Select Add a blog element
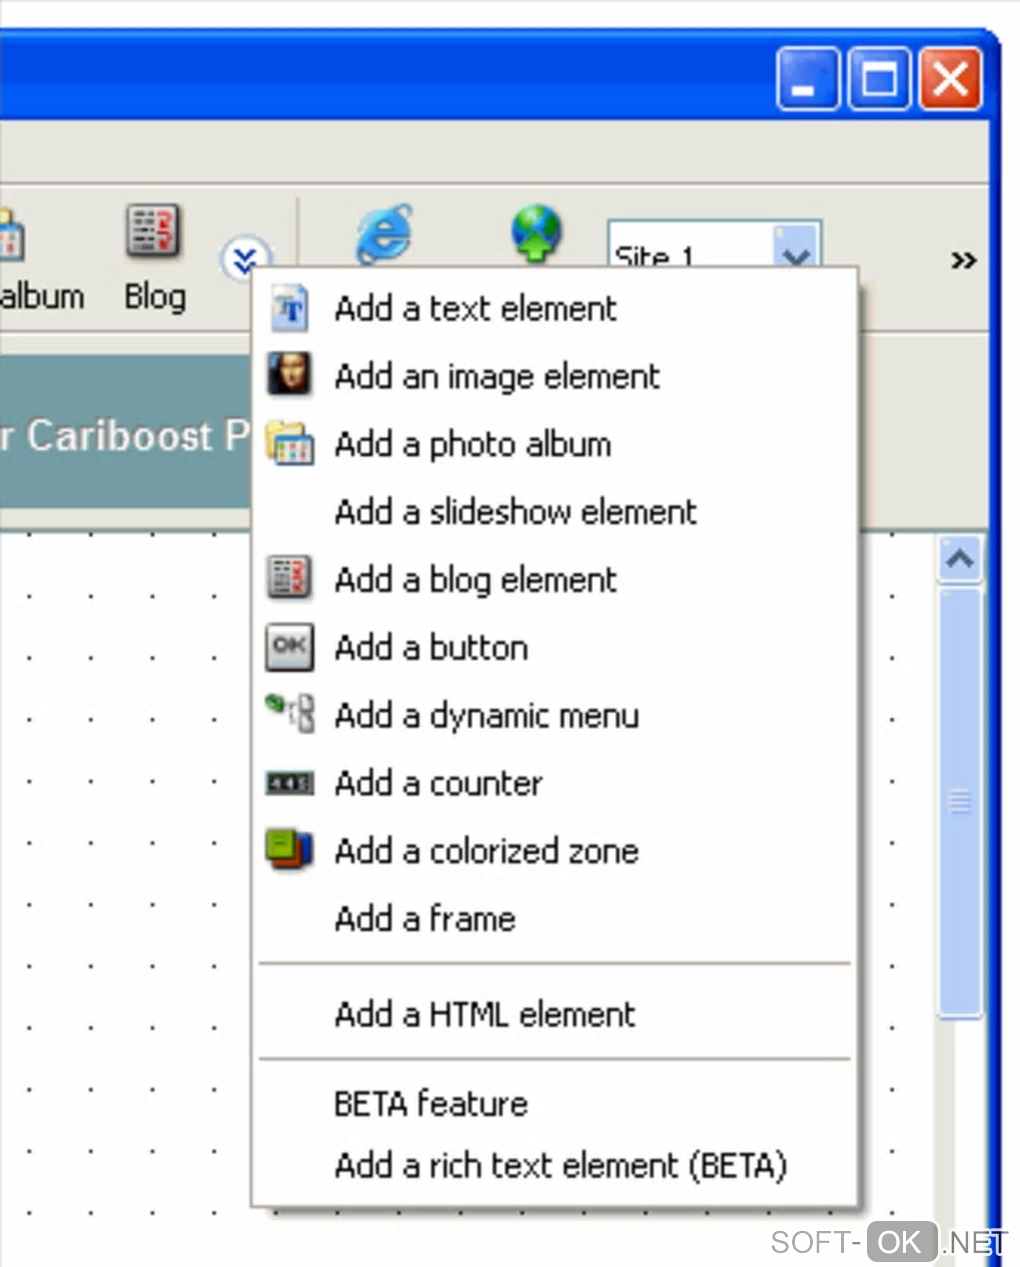 (476, 580)
